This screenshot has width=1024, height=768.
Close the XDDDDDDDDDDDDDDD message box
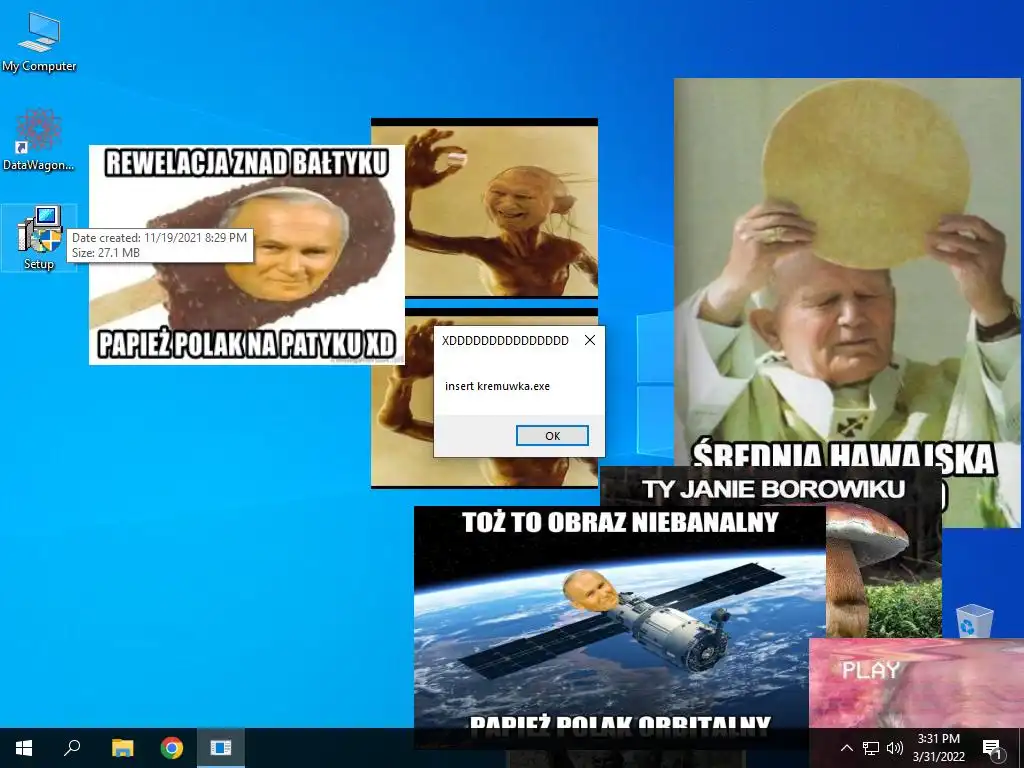click(590, 340)
